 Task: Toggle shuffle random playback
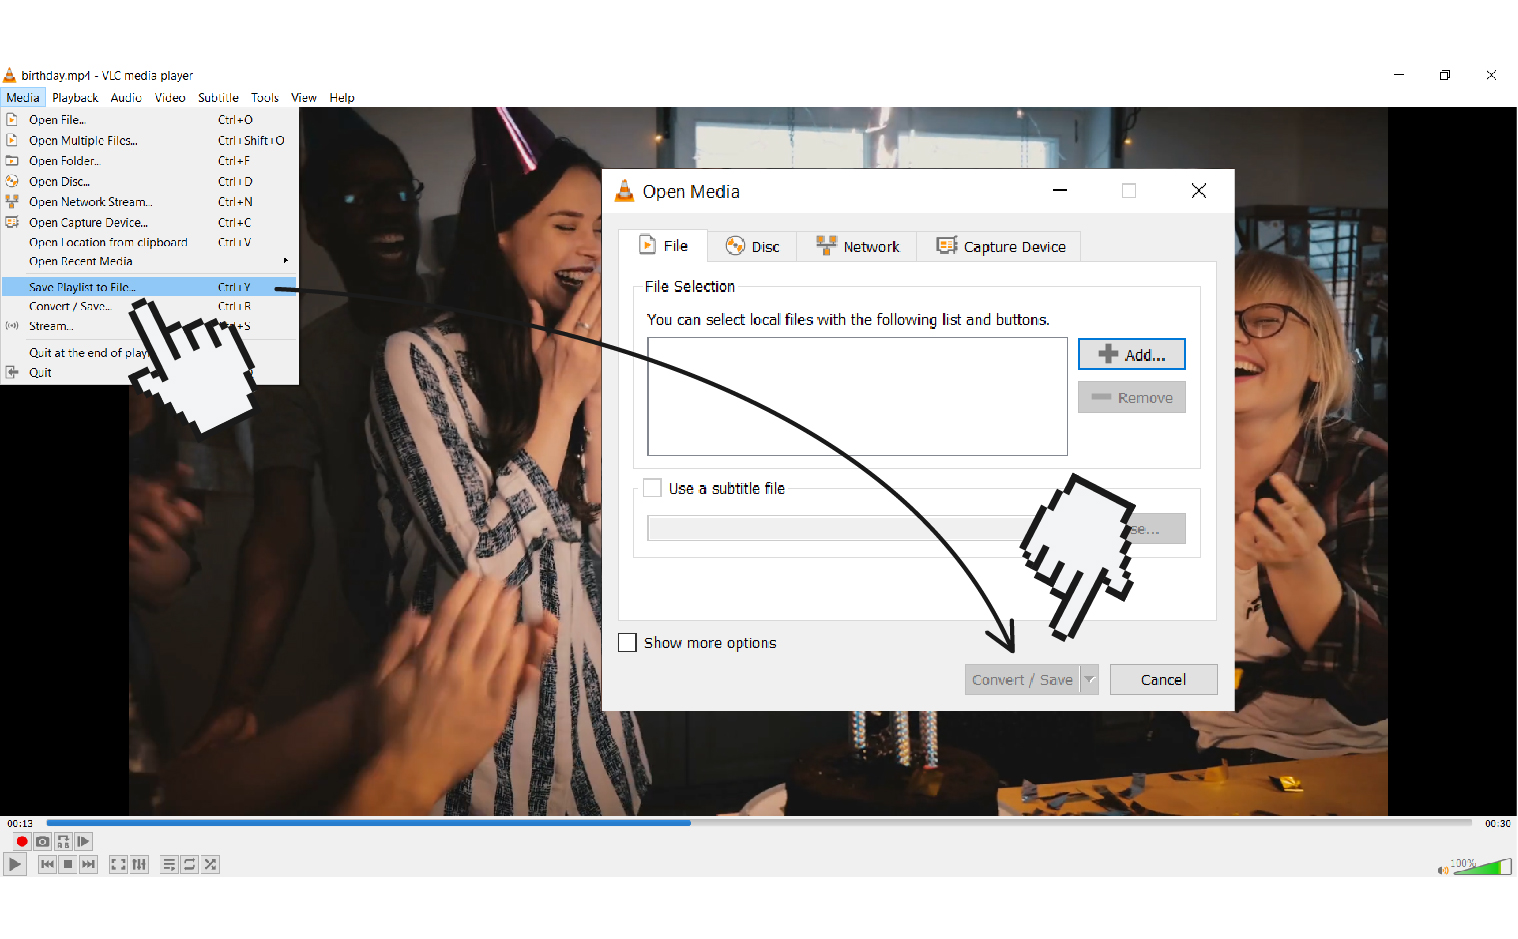point(210,864)
